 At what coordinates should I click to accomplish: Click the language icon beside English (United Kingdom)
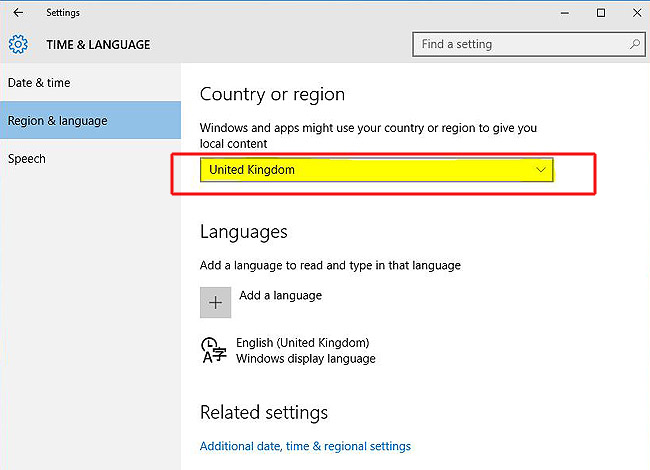coord(213,350)
